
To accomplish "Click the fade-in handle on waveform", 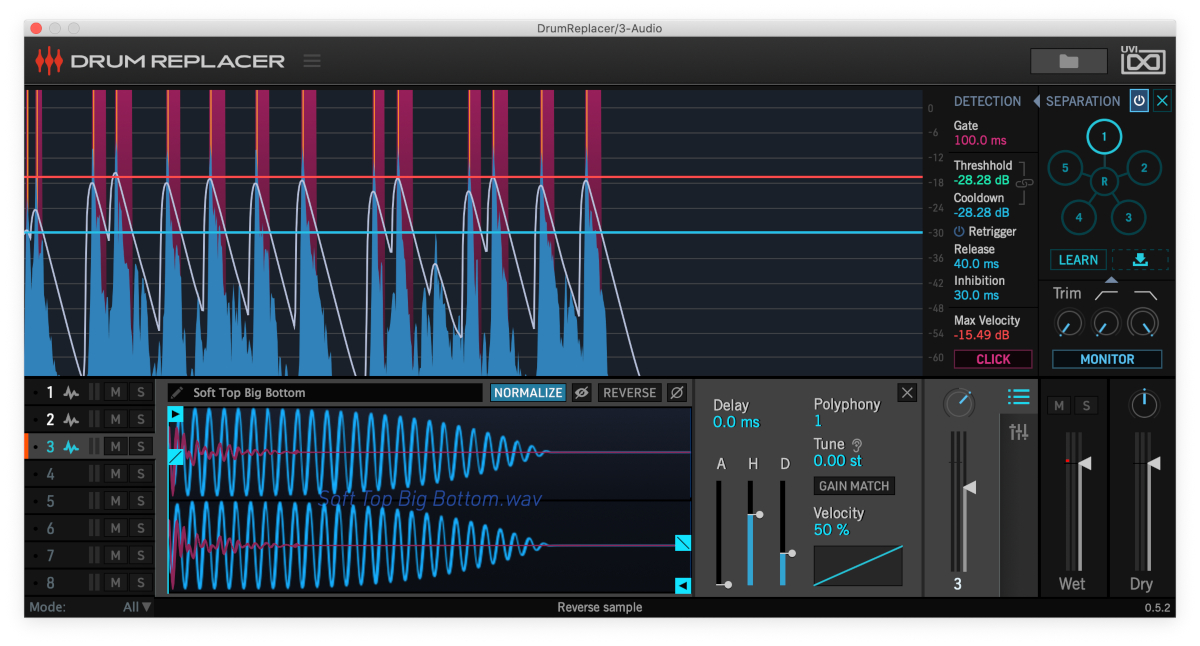I will (x=176, y=456).
